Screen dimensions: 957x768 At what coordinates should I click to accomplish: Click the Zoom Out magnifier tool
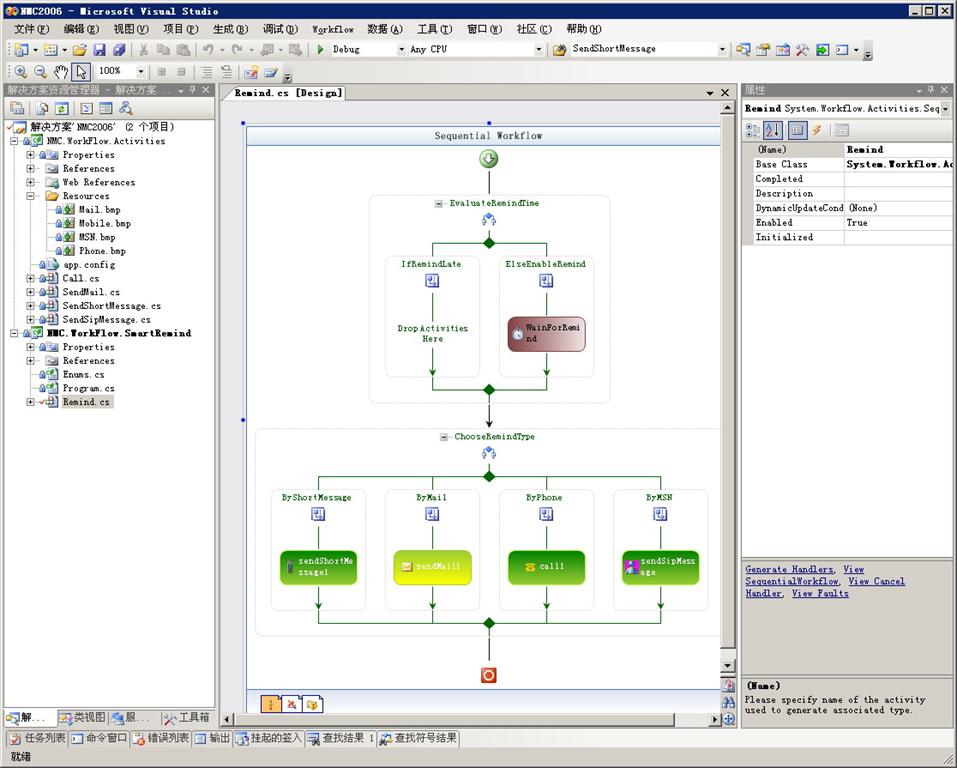coord(40,71)
